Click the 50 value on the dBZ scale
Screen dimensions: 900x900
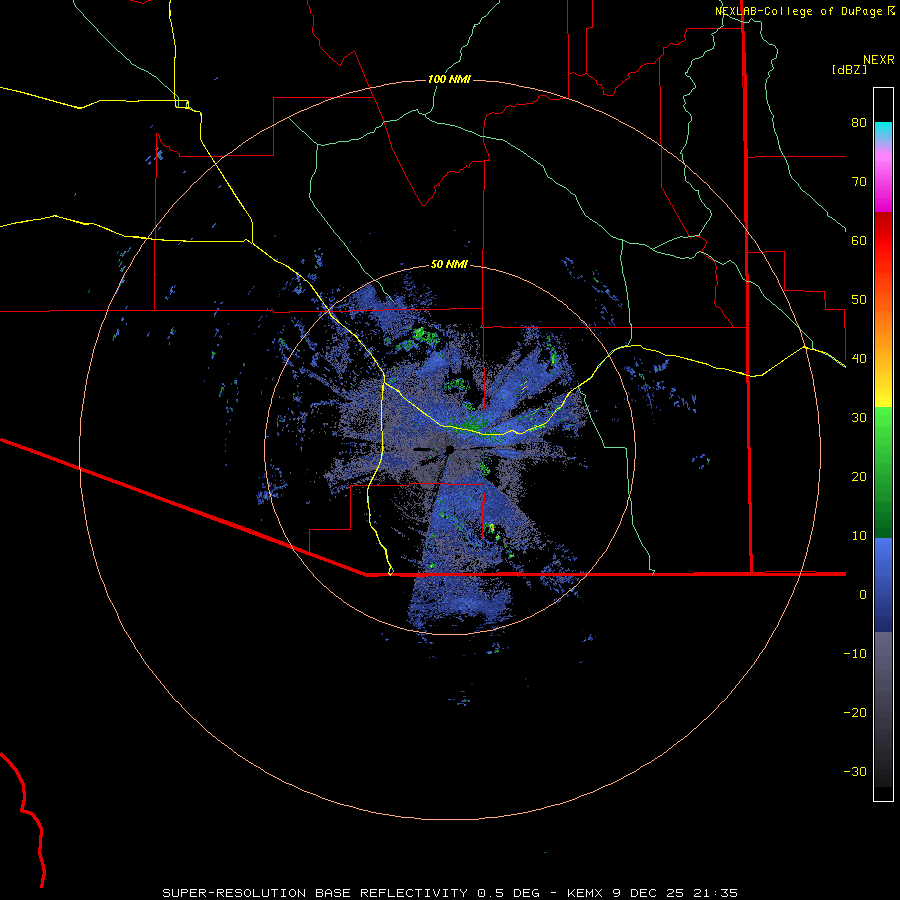coord(859,300)
